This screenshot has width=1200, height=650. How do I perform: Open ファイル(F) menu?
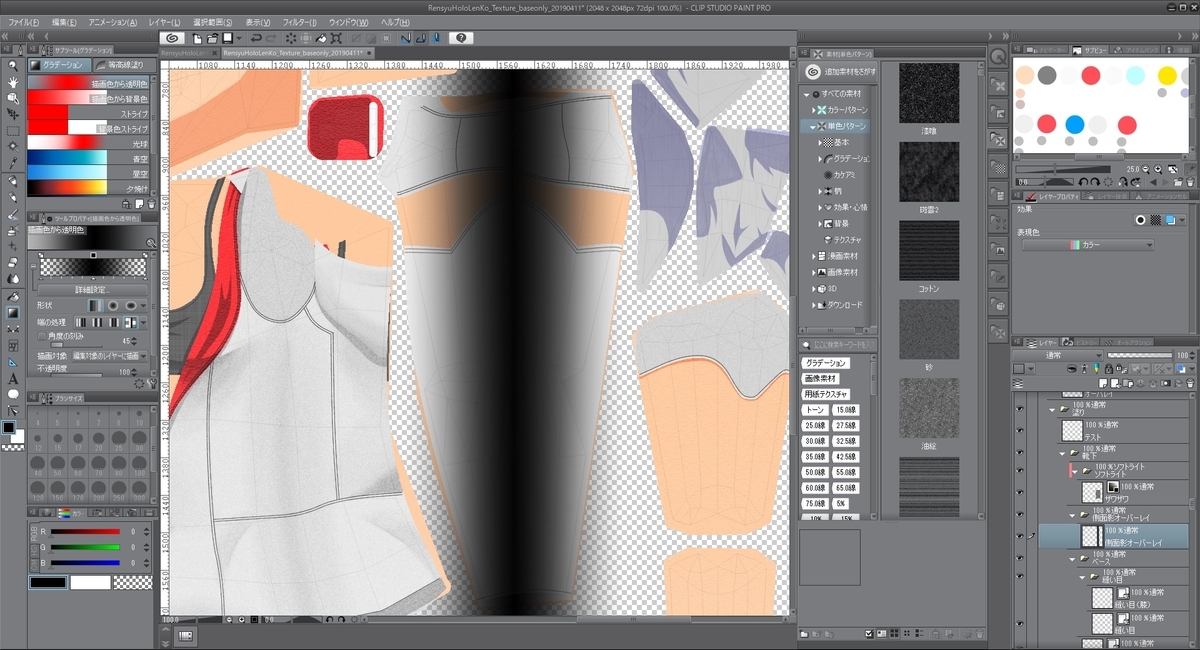coord(24,22)
